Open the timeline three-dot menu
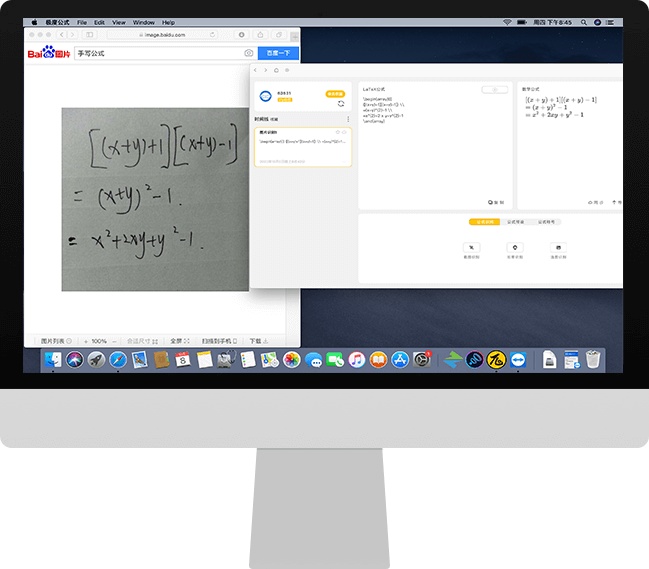 [348, 119]
